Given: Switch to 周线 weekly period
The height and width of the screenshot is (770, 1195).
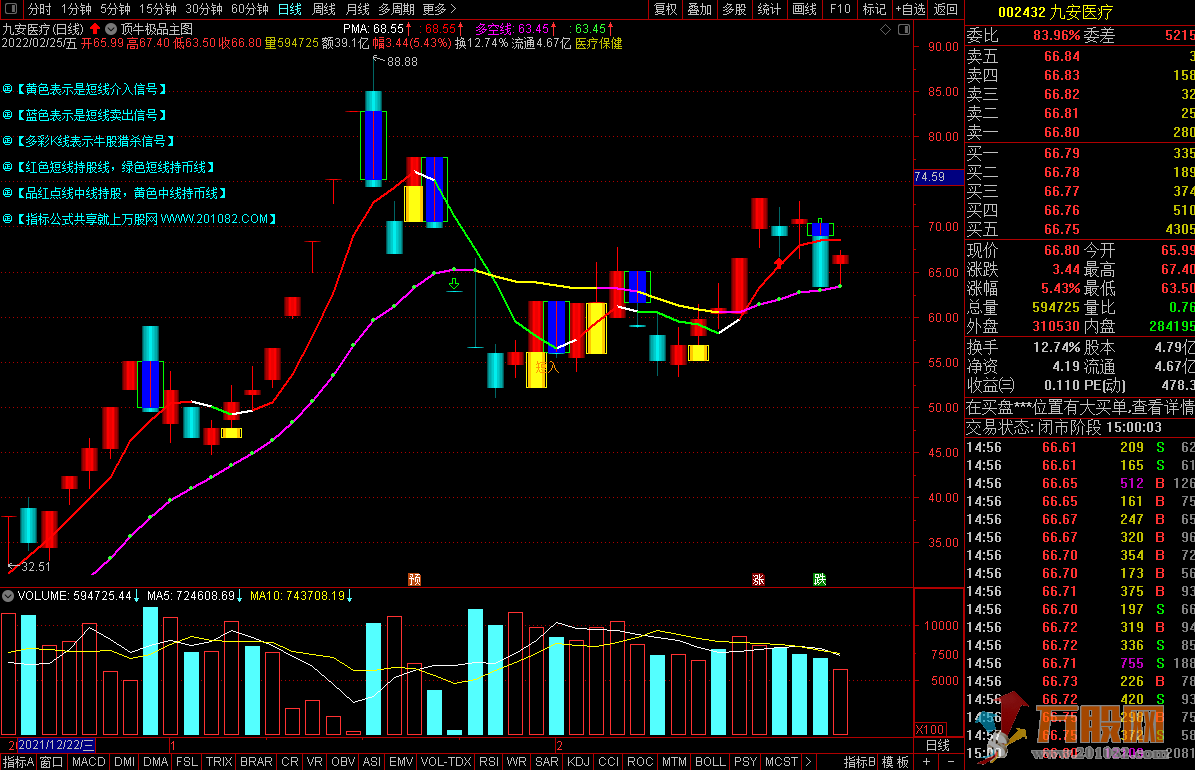Looking at the screenshot, I should coord(324,9).
